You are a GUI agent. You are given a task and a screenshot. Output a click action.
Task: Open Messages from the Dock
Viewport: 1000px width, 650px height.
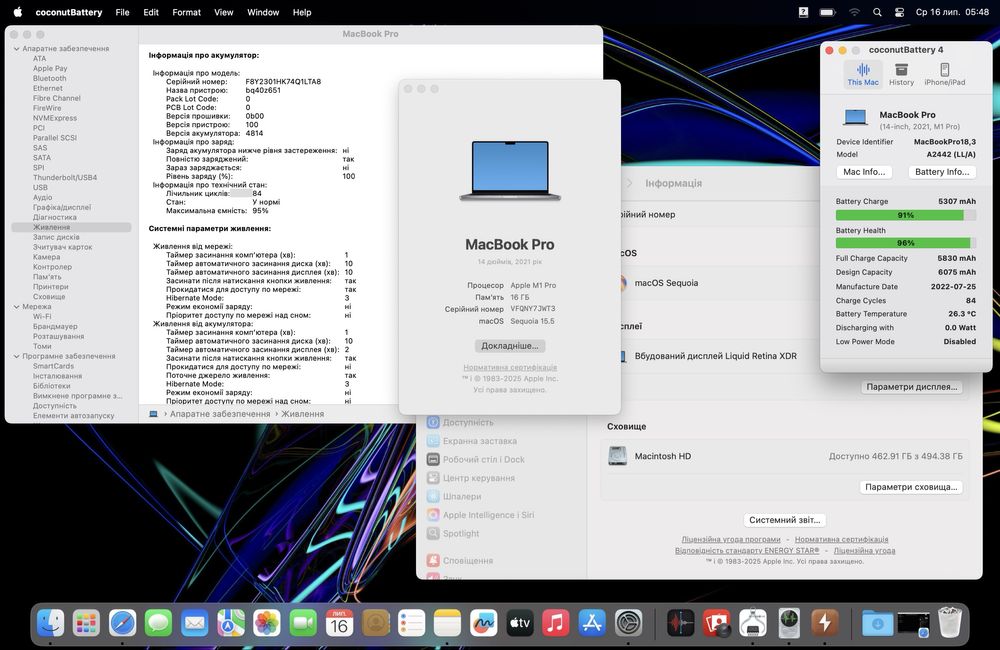158,623
